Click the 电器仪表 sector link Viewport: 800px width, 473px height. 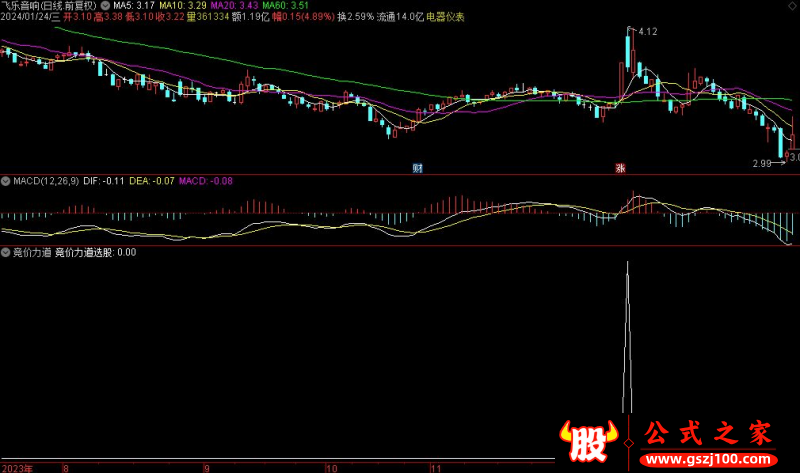tap(446, 17)
